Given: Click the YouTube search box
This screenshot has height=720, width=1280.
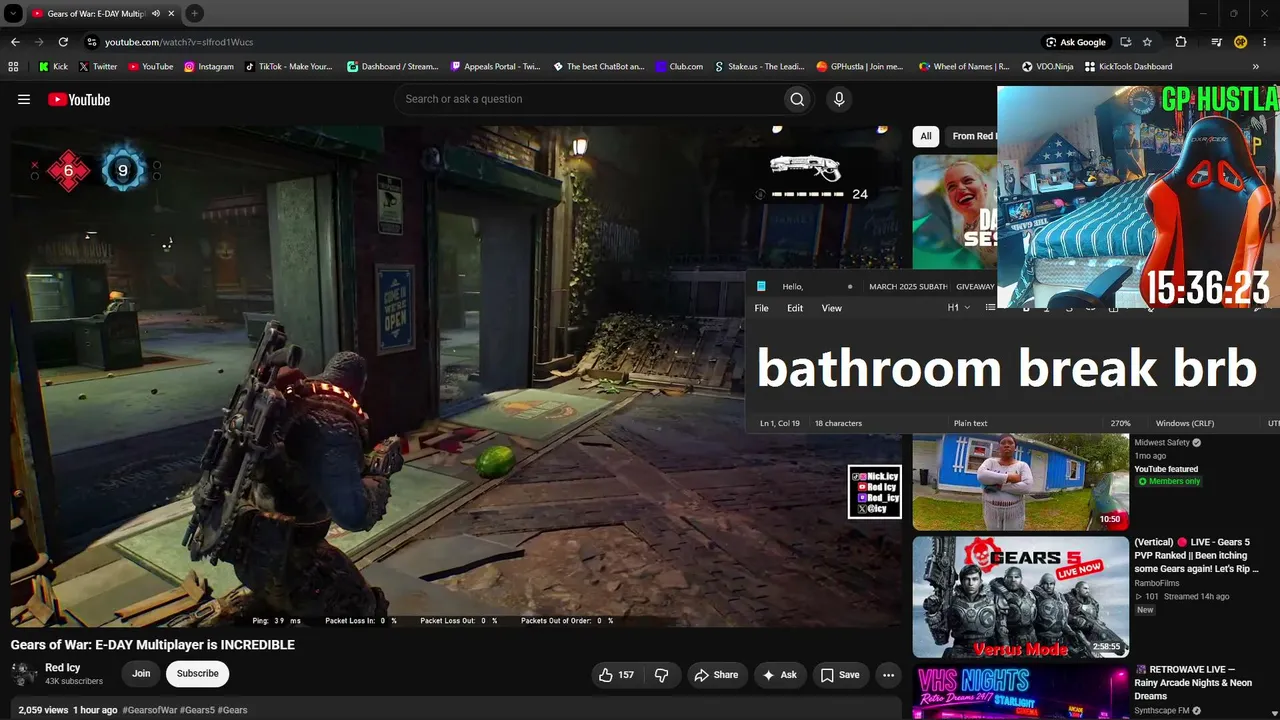Looking at the screenshot, I should coord(589,99).
